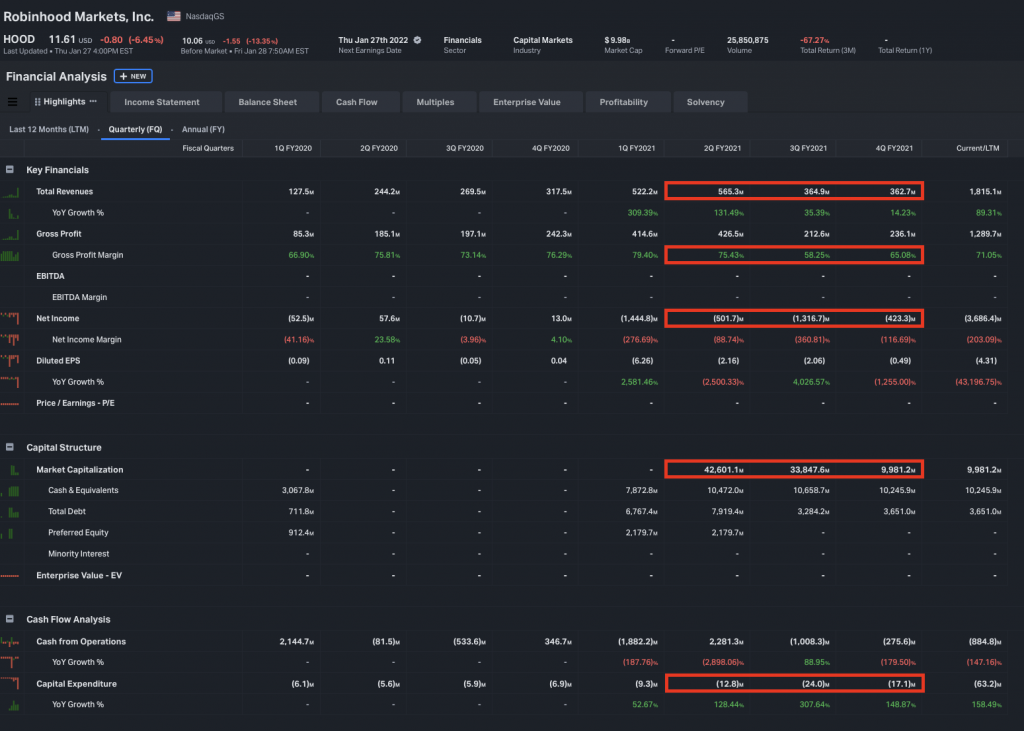The width and height of the screenshot is (1024, 731).
Task: Collapse the Key Financials section
Action: tap(10, 170)
